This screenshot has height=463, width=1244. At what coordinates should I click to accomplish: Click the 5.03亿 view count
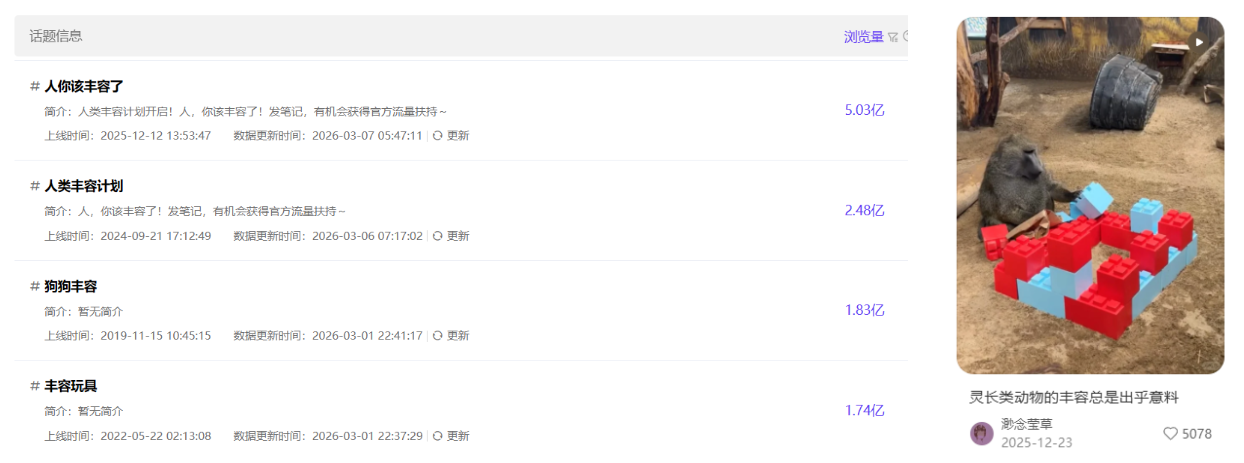(864, 110)
